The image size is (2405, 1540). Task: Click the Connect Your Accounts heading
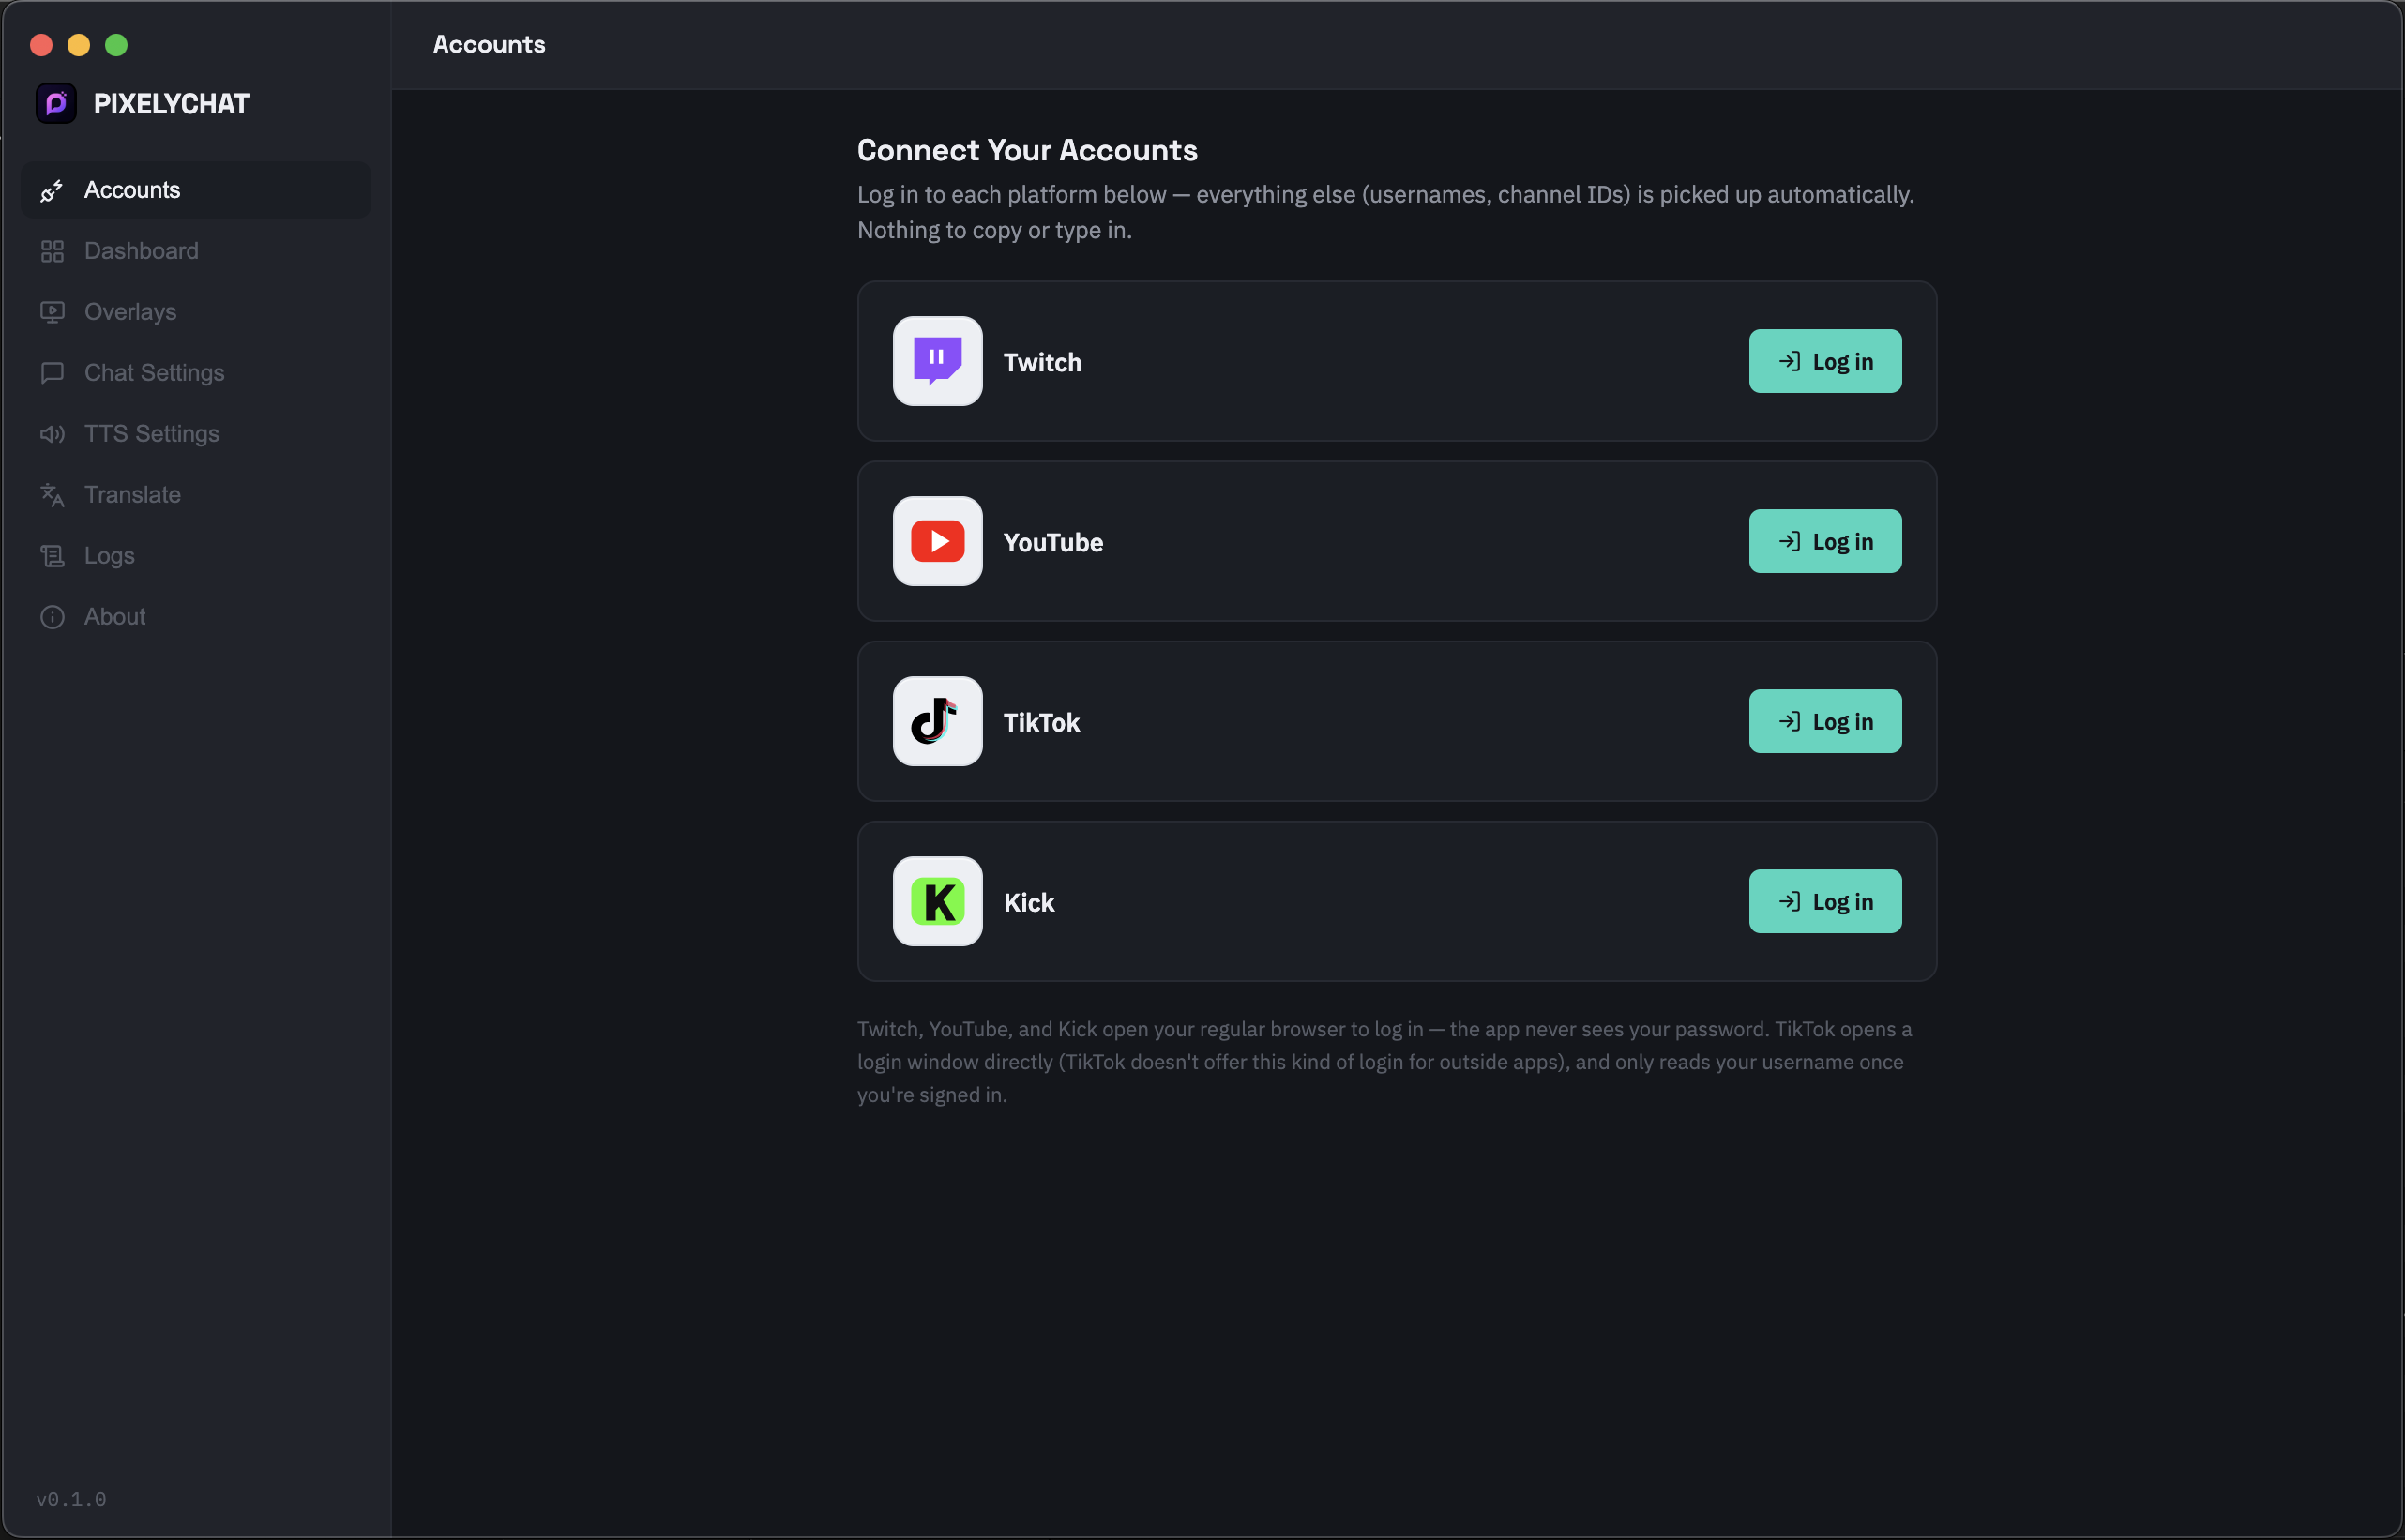(1027, 150)
